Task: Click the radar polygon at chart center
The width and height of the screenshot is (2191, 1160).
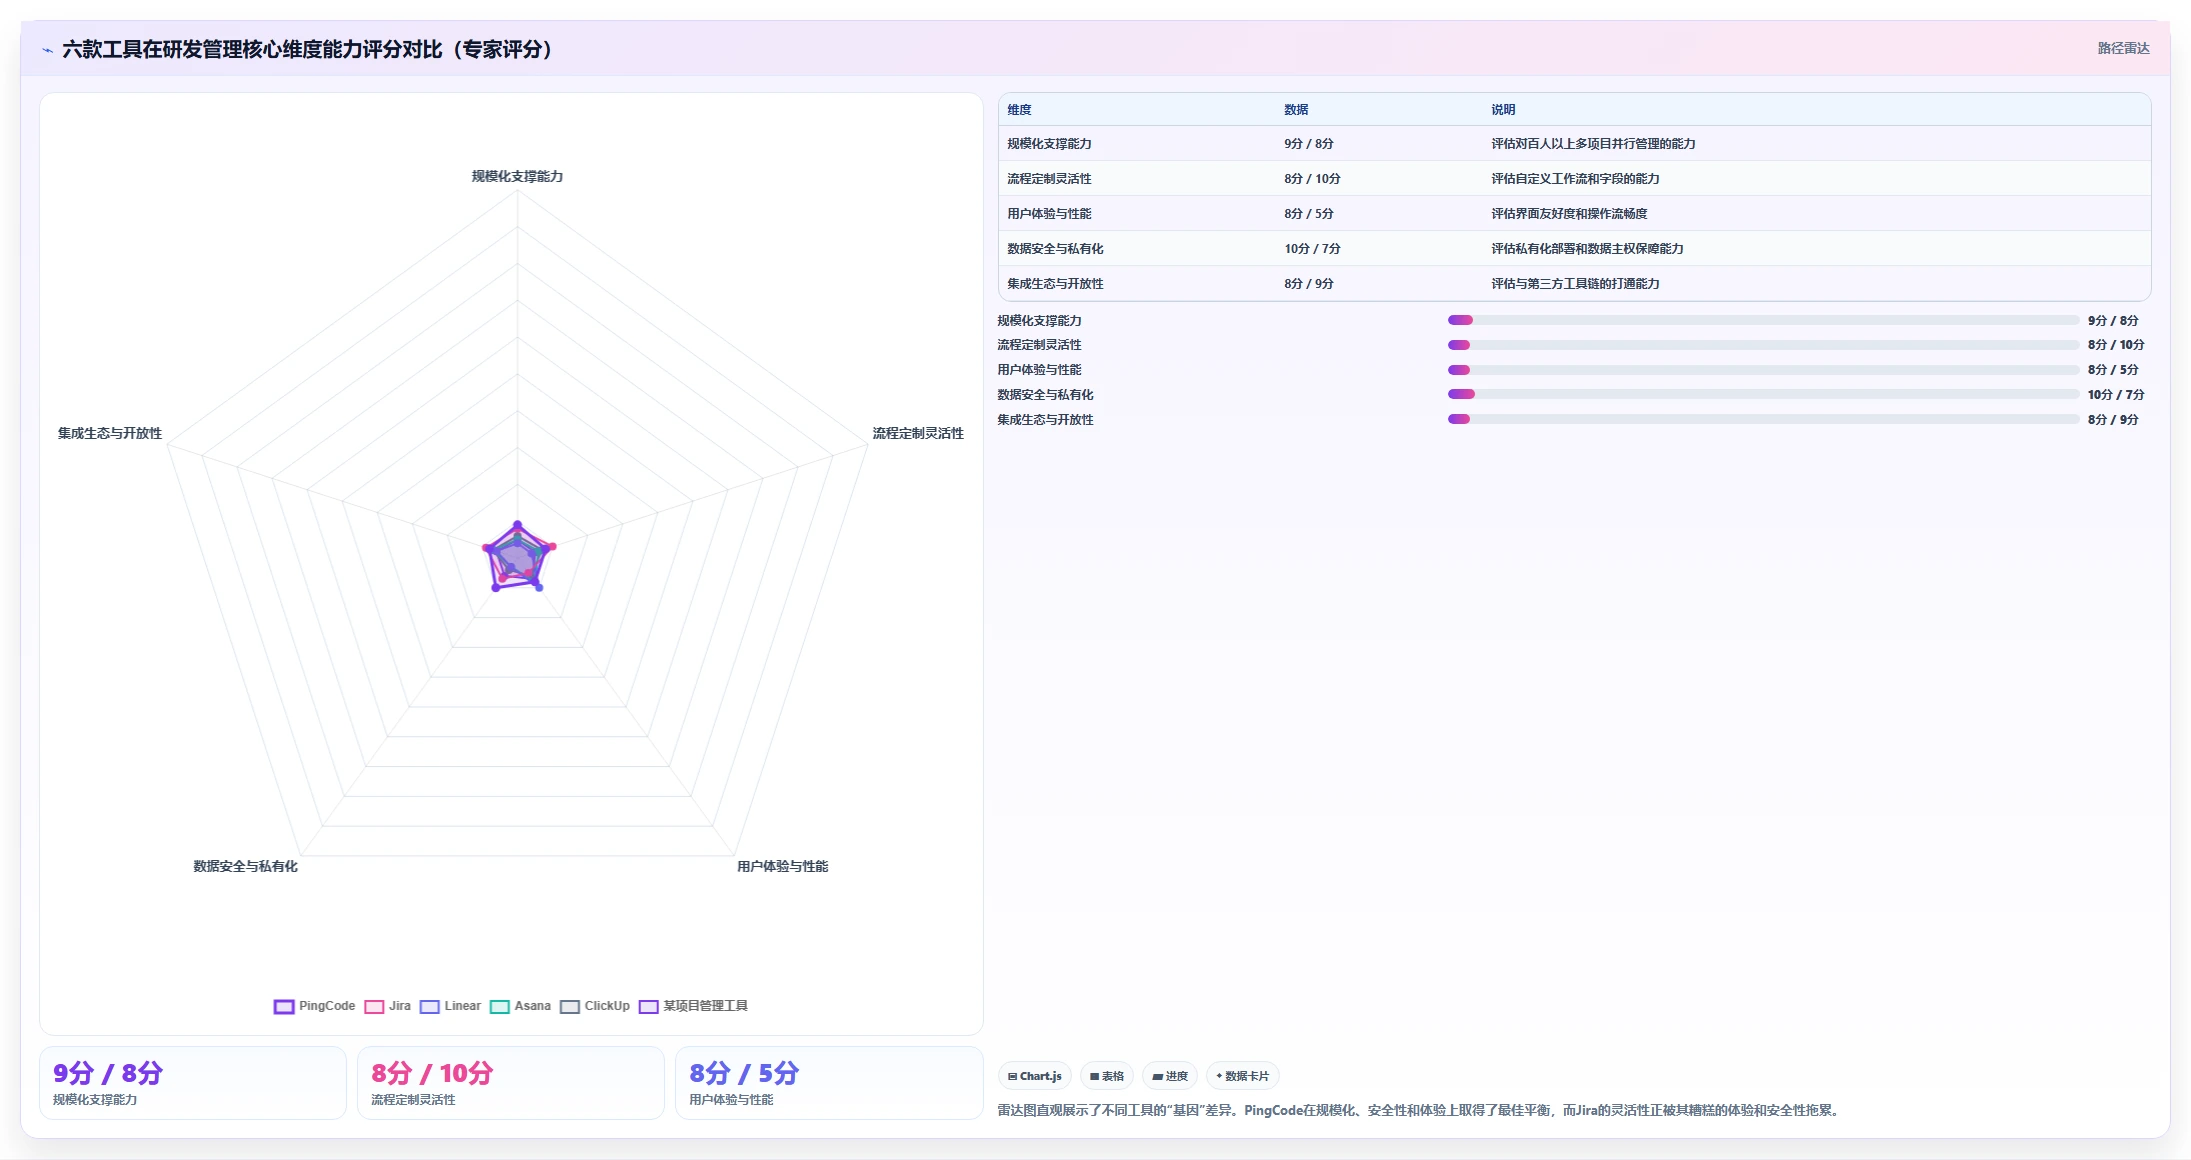Action: (x=517, y=558)
